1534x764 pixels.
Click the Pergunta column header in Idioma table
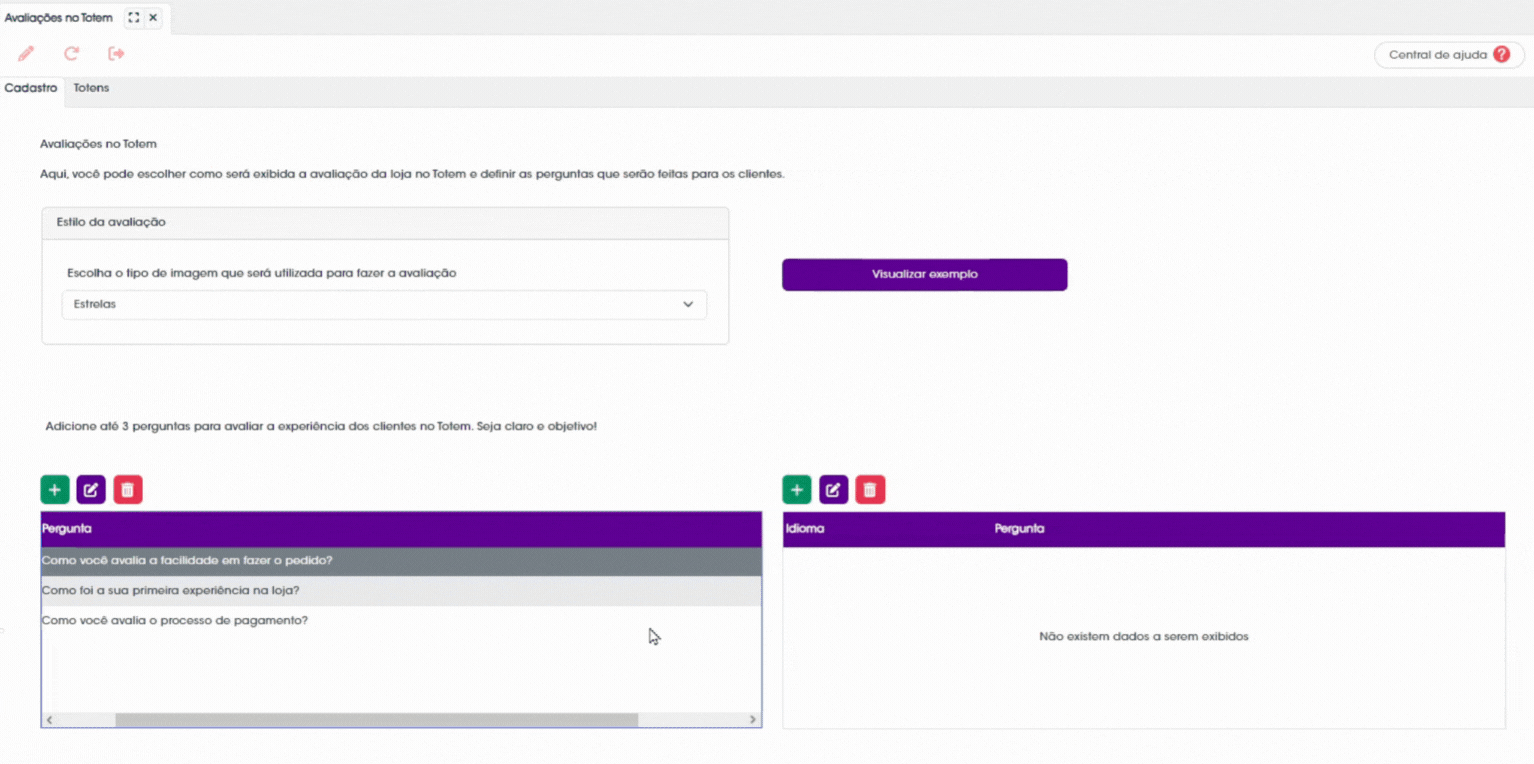point(1019,529)
